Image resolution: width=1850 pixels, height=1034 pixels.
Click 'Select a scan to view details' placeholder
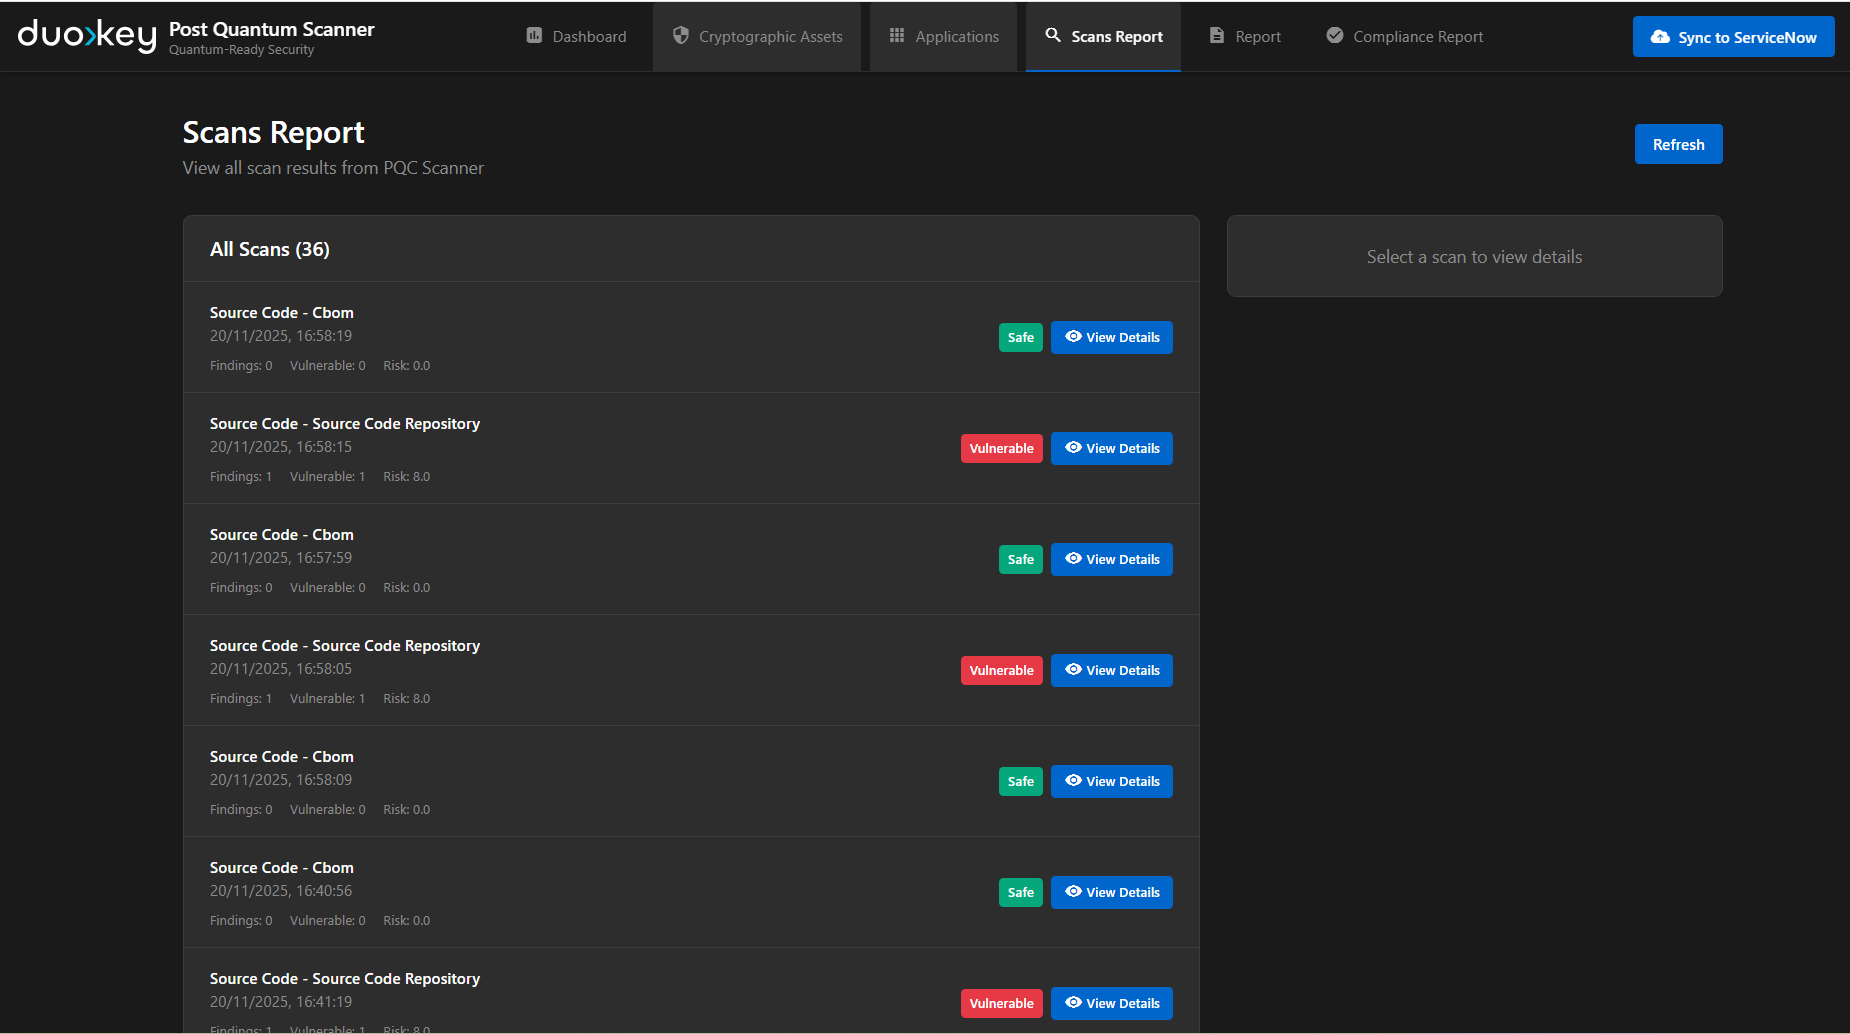coord(1474,257)
